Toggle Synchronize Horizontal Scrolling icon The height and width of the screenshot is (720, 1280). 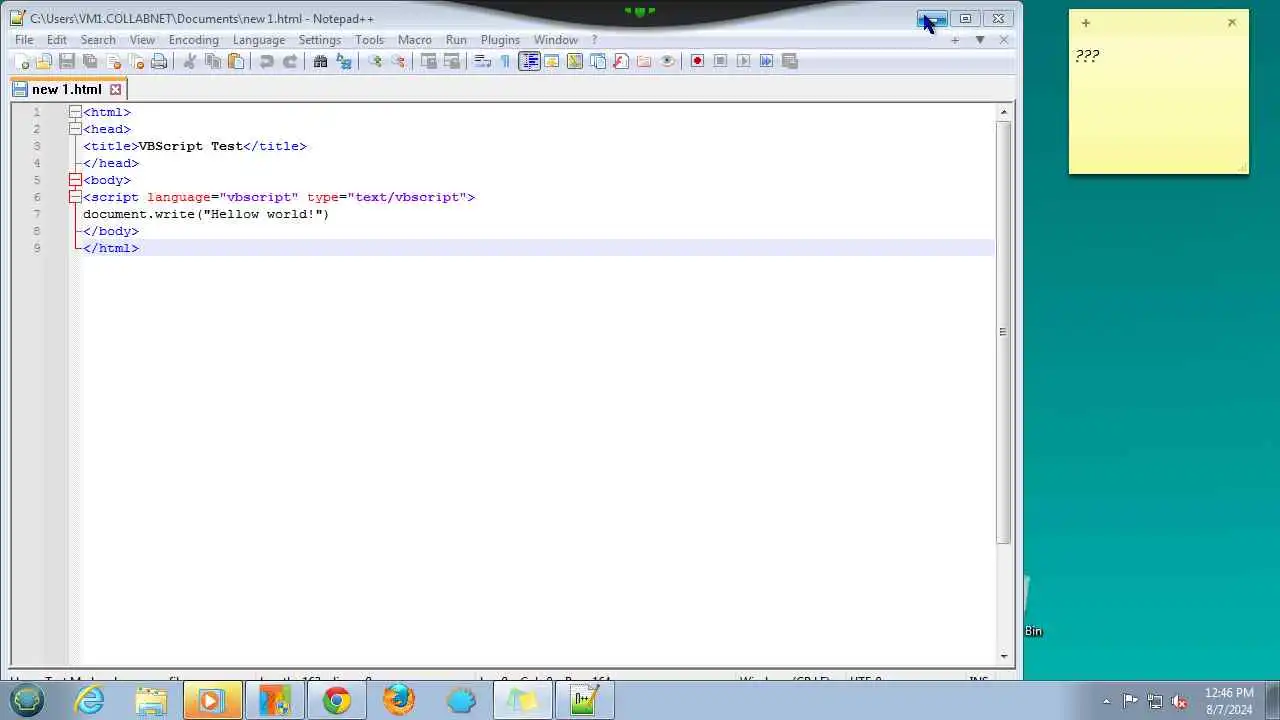[x=452, y=61]
